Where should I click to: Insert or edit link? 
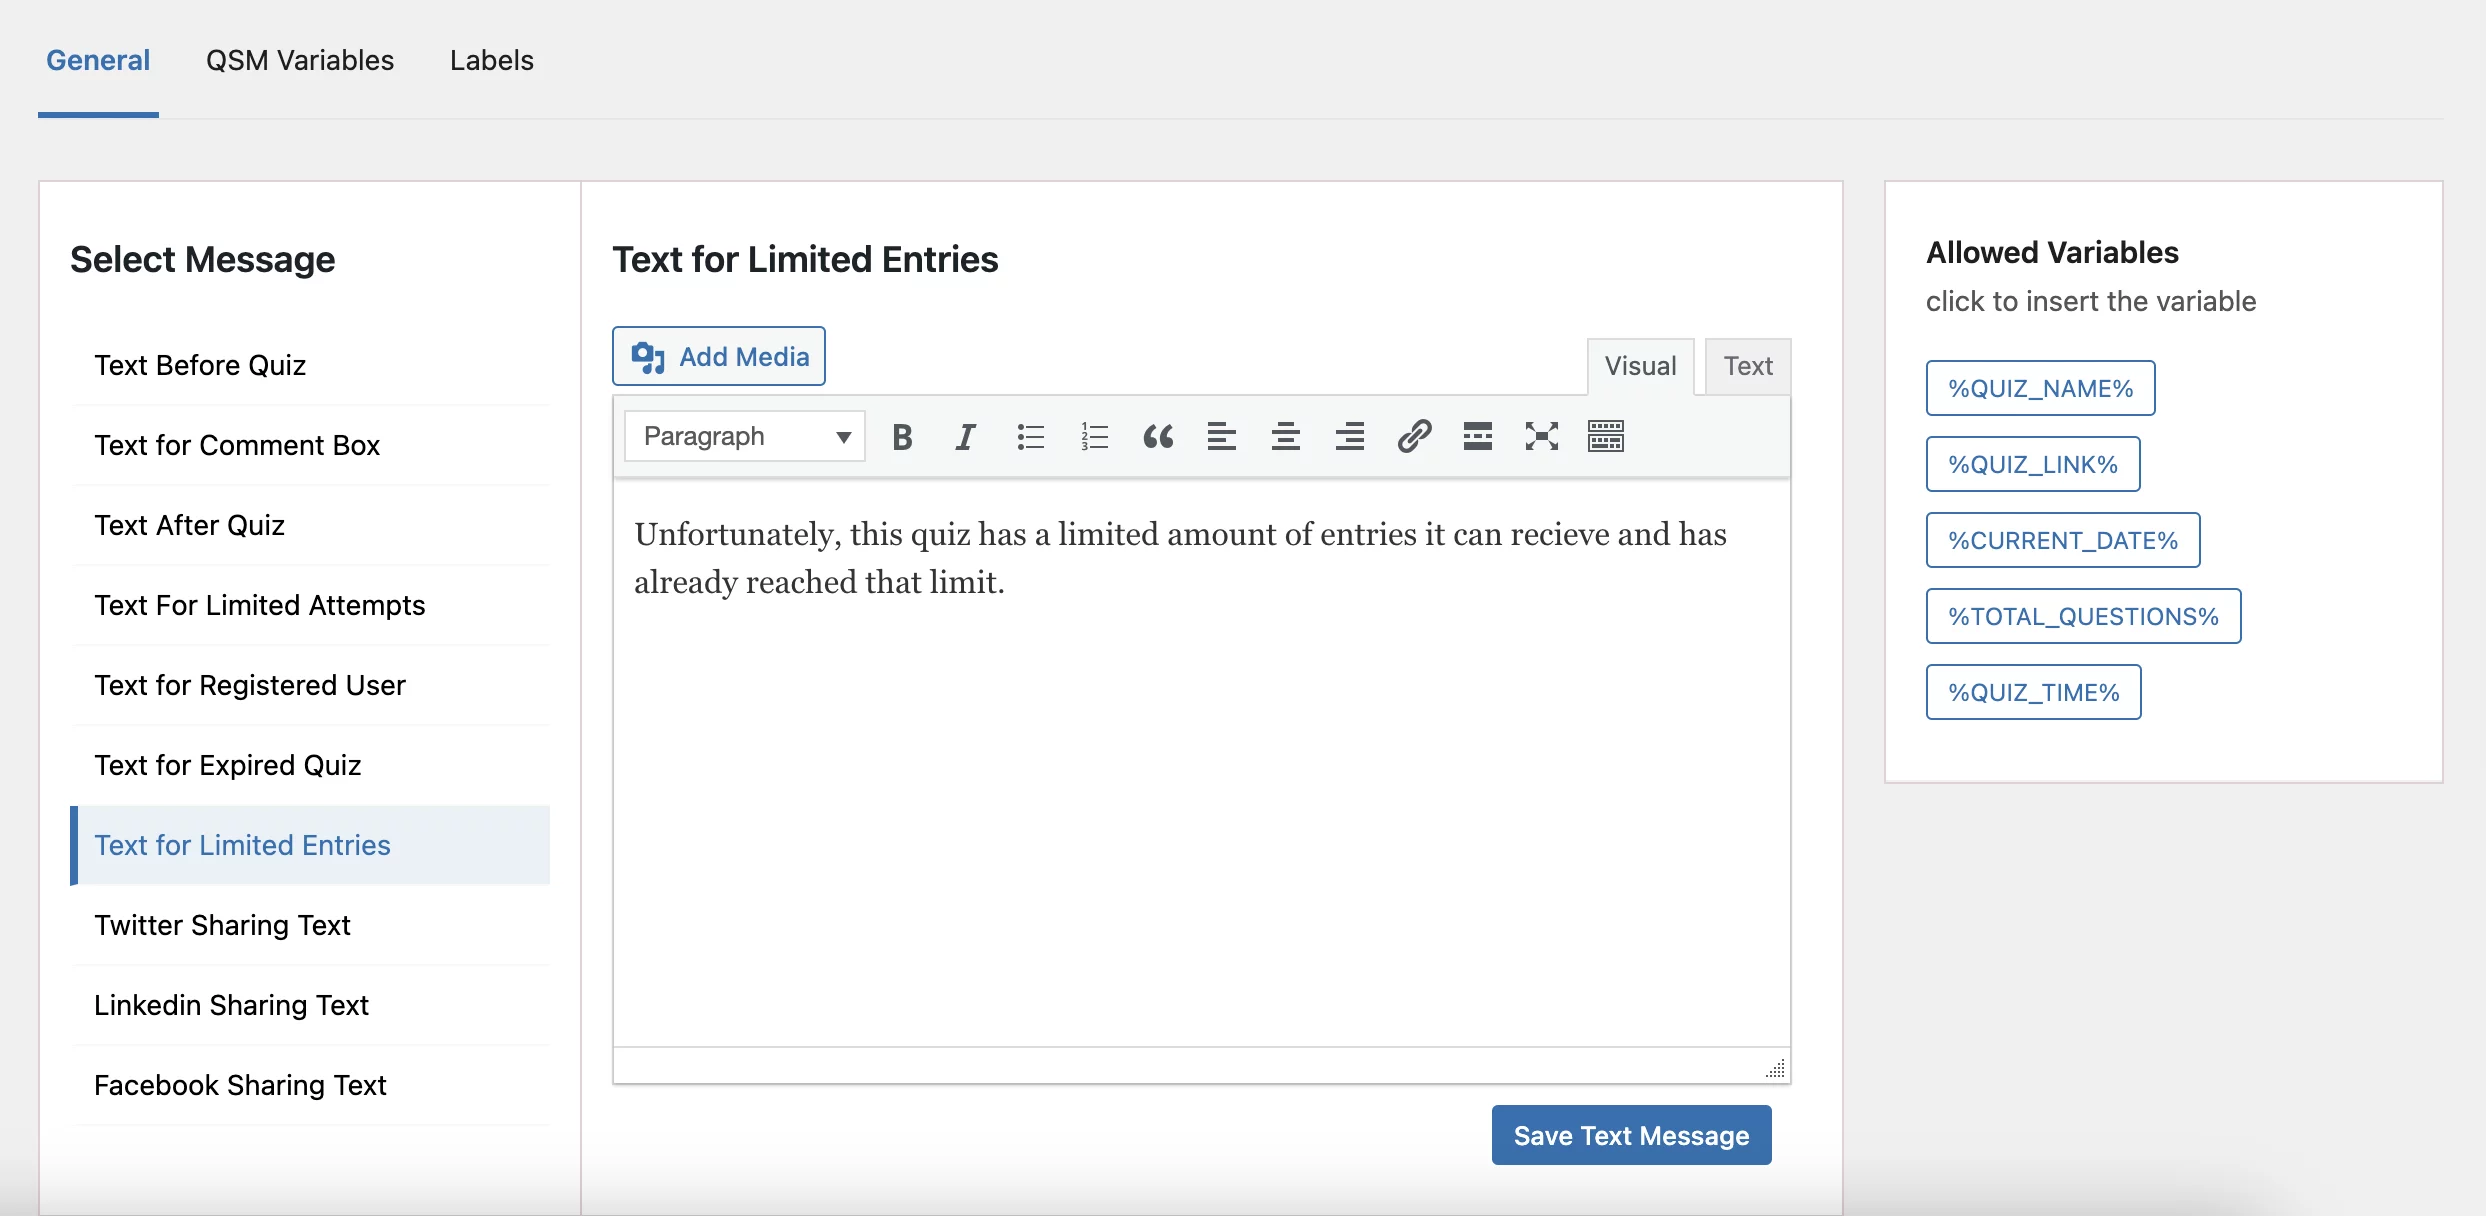(1414, 437)
